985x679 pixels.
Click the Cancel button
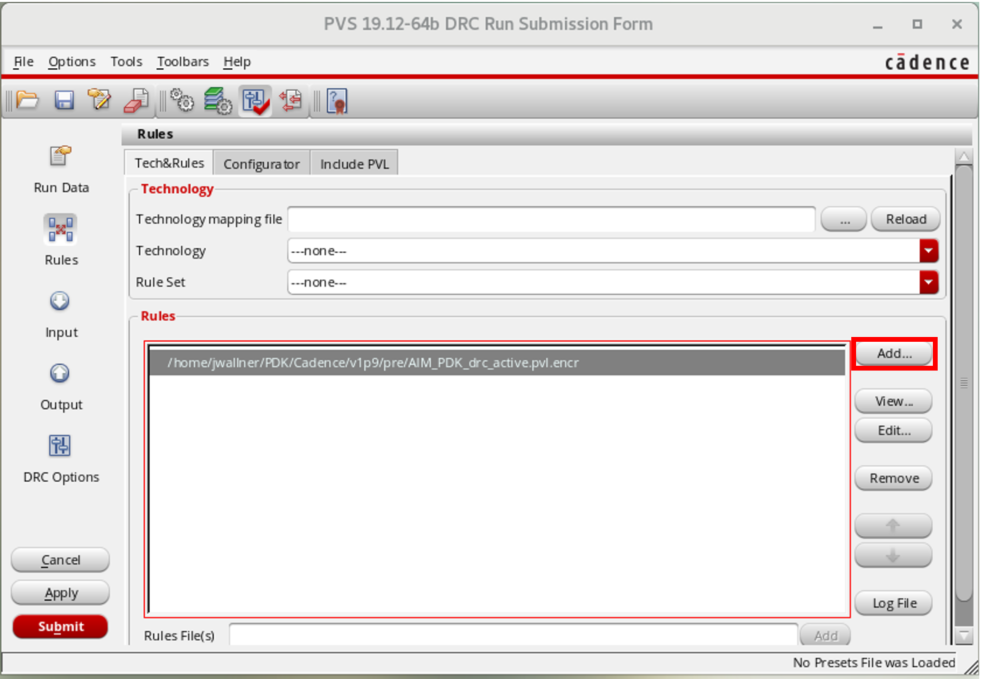[x=60, y=560]
